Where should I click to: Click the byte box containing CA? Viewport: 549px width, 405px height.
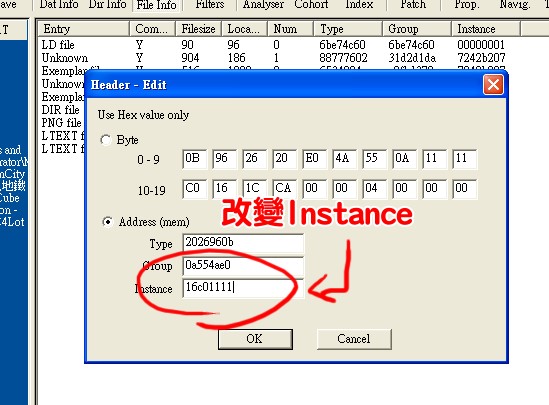click(x=284, y=189)
